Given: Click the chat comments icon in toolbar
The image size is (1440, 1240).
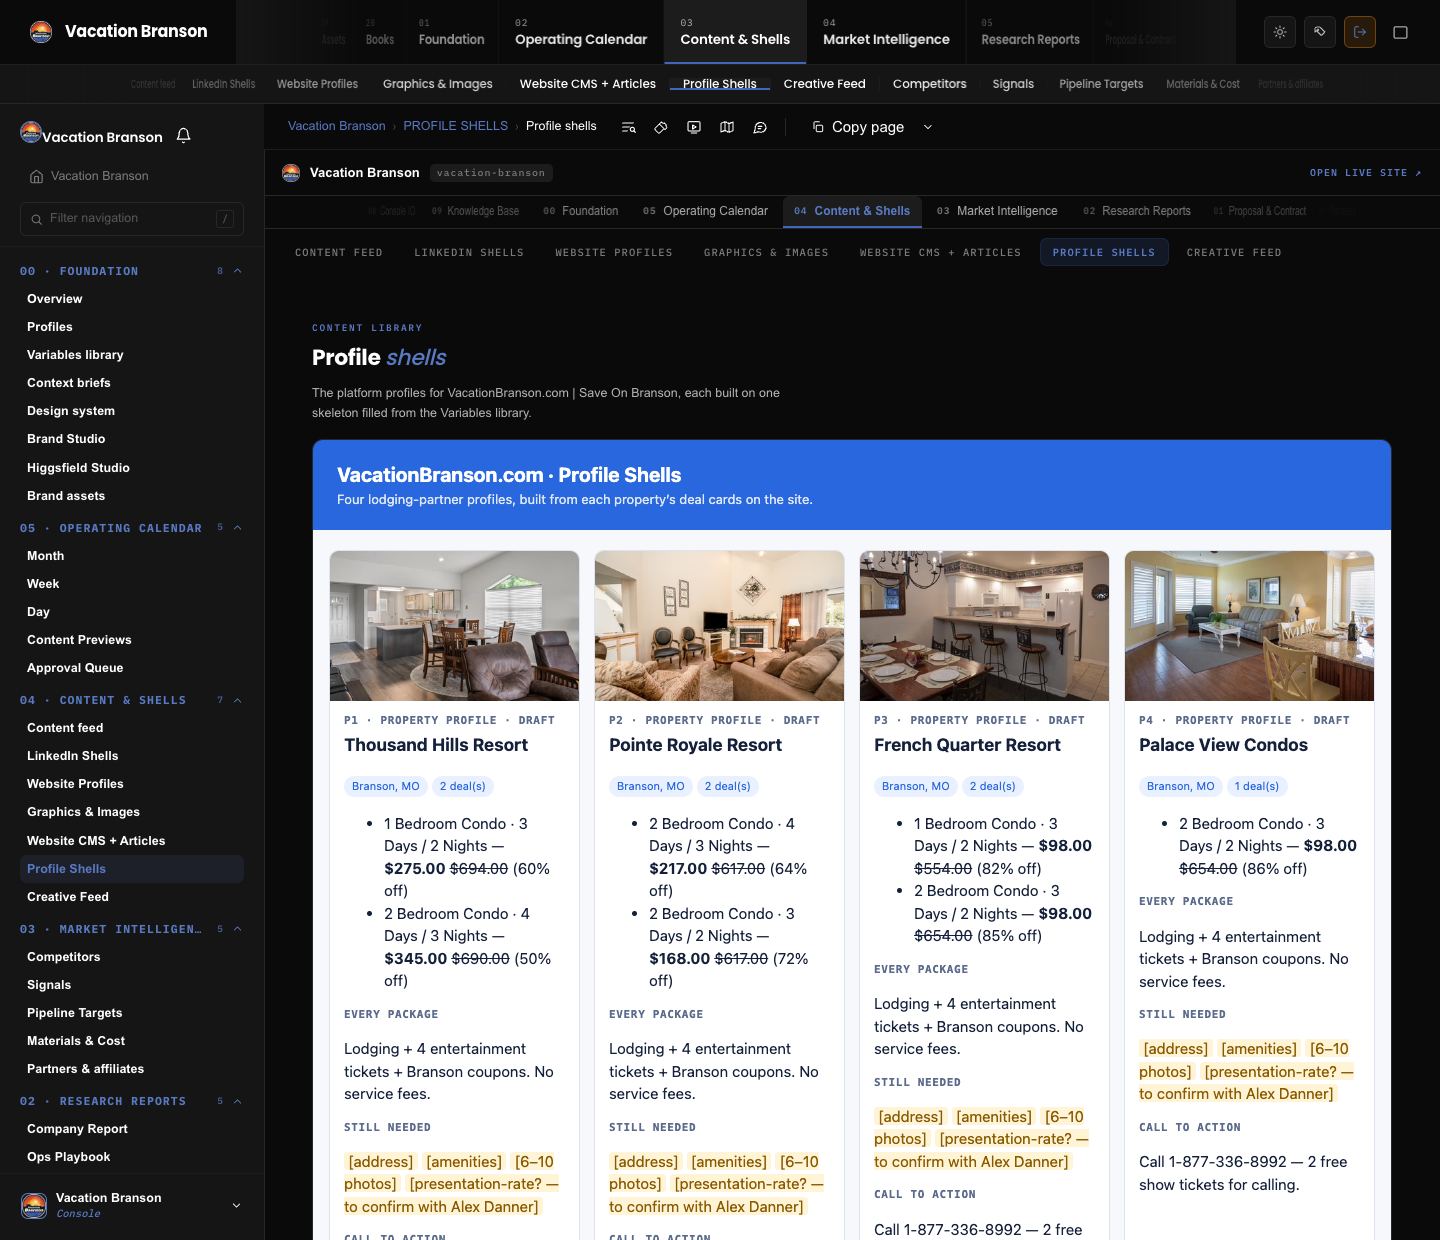Looking at the screenshot, I should (x=760, y=127).
